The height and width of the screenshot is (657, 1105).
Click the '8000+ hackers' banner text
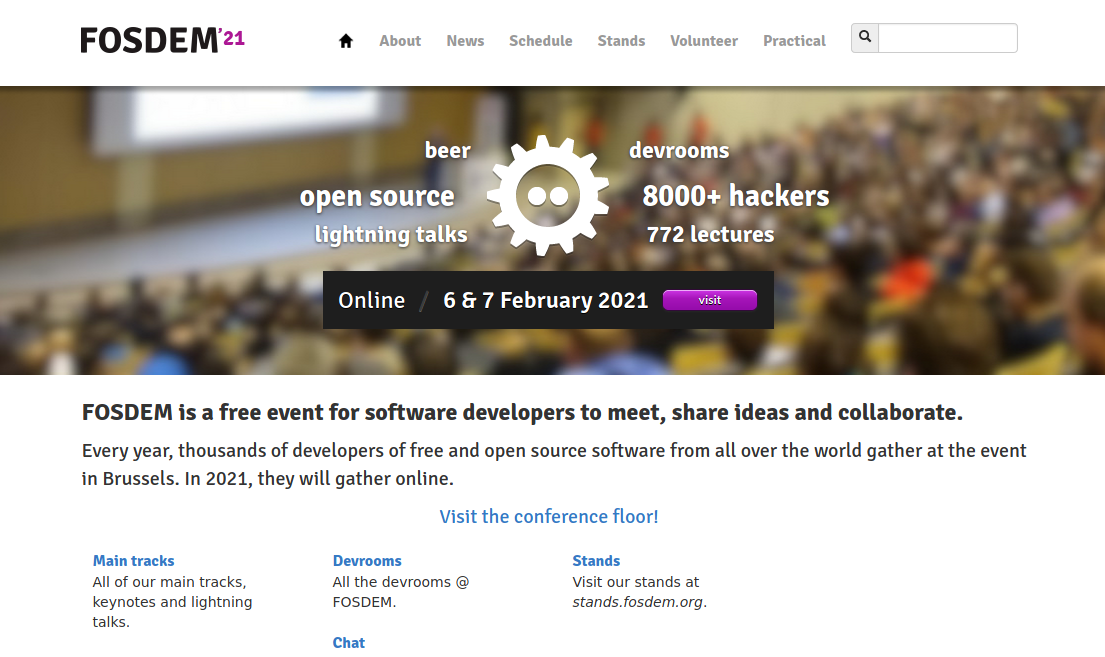736,196
